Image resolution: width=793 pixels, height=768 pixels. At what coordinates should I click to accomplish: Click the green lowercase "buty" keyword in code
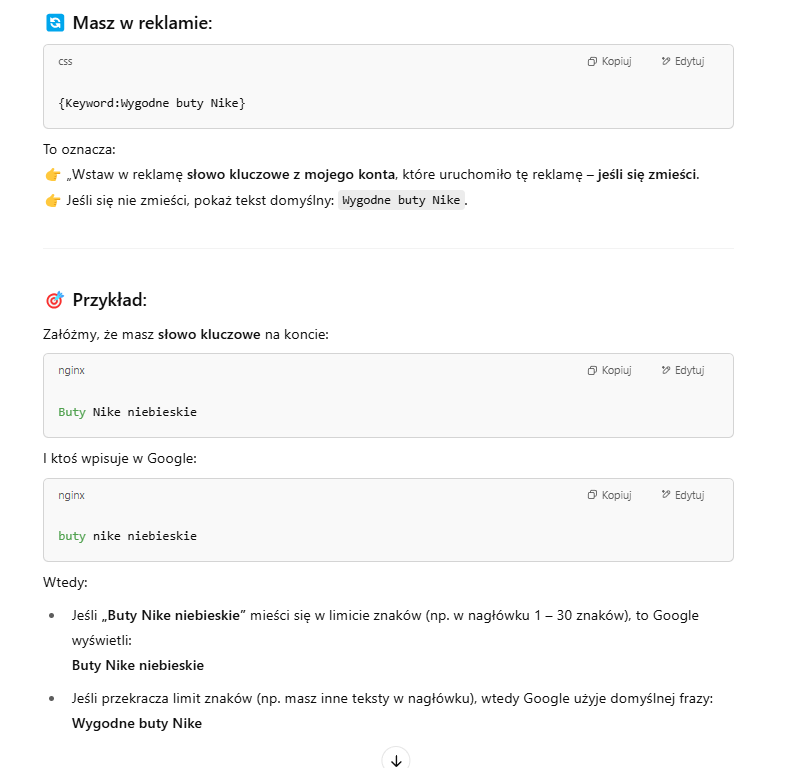click(x=72, y=536)
